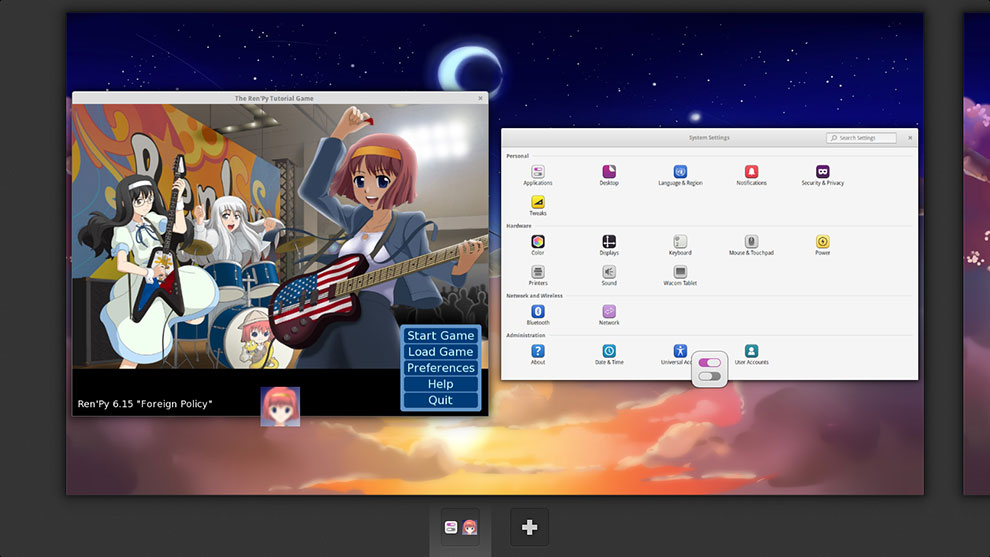Add a new workspace with plus button
Screen dimensions: 990x557
coord(529,527)
